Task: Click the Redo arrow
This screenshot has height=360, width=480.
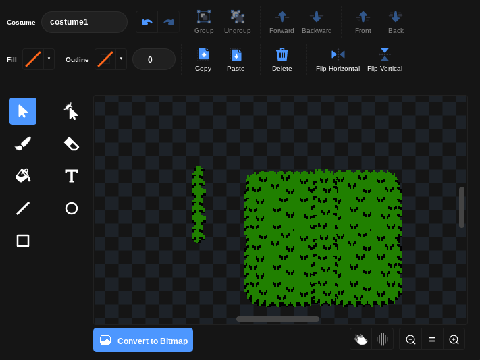Action: (169, 22)
